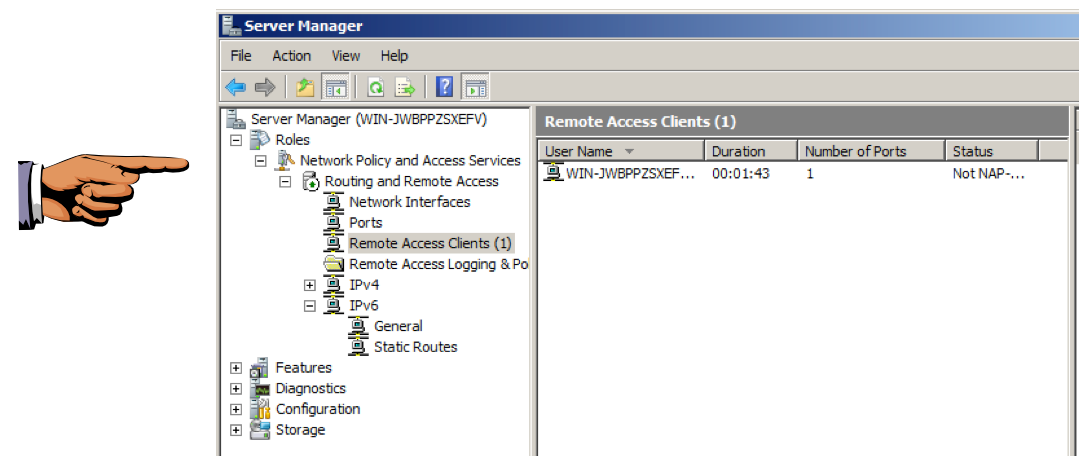The image size is (1086, 456).
Task: Click the Export List toolbar icon
Action: coord(405,88)
